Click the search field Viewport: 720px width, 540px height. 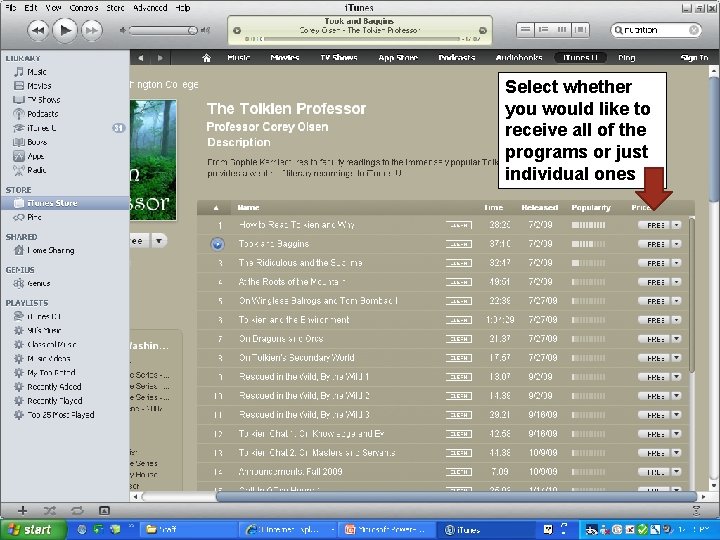pyautogui.click(x=655, y=30)
